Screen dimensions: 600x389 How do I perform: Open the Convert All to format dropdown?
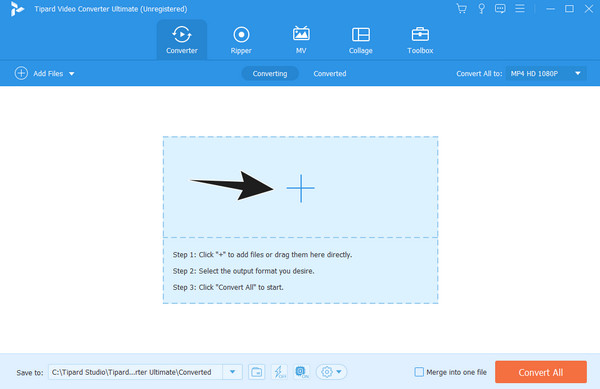(x=546, y=73)
